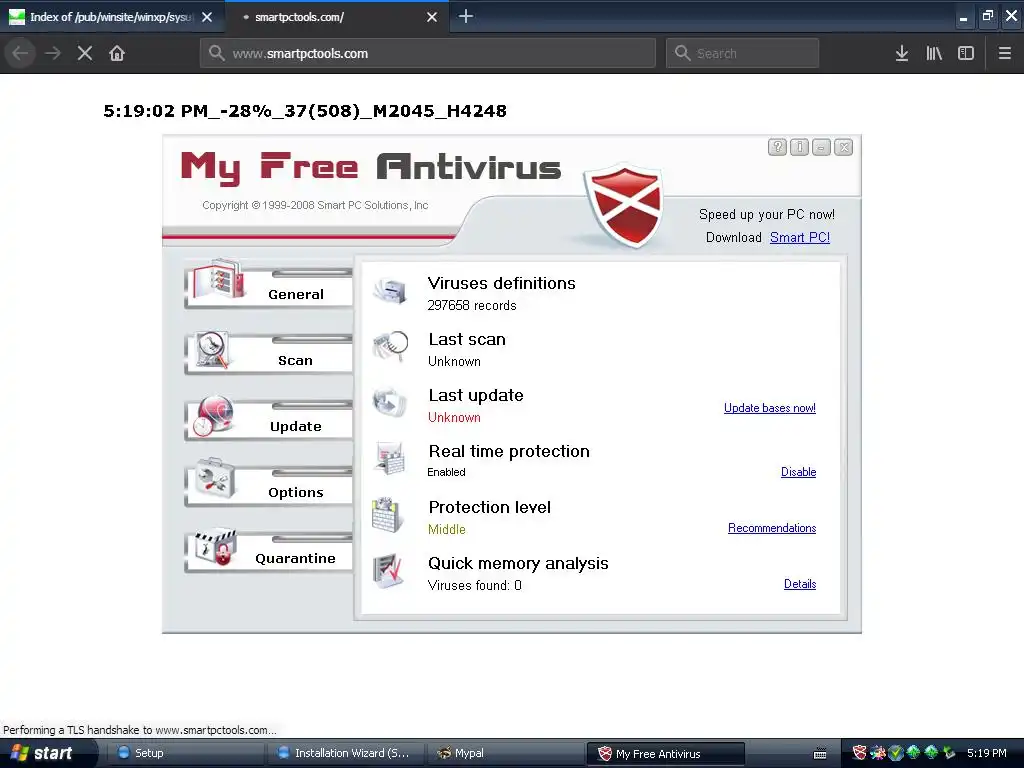Open the Quarantine locked box icon
Image resolution: width=1024 pixels, height=768 pixels.
(x=217, y=547)
